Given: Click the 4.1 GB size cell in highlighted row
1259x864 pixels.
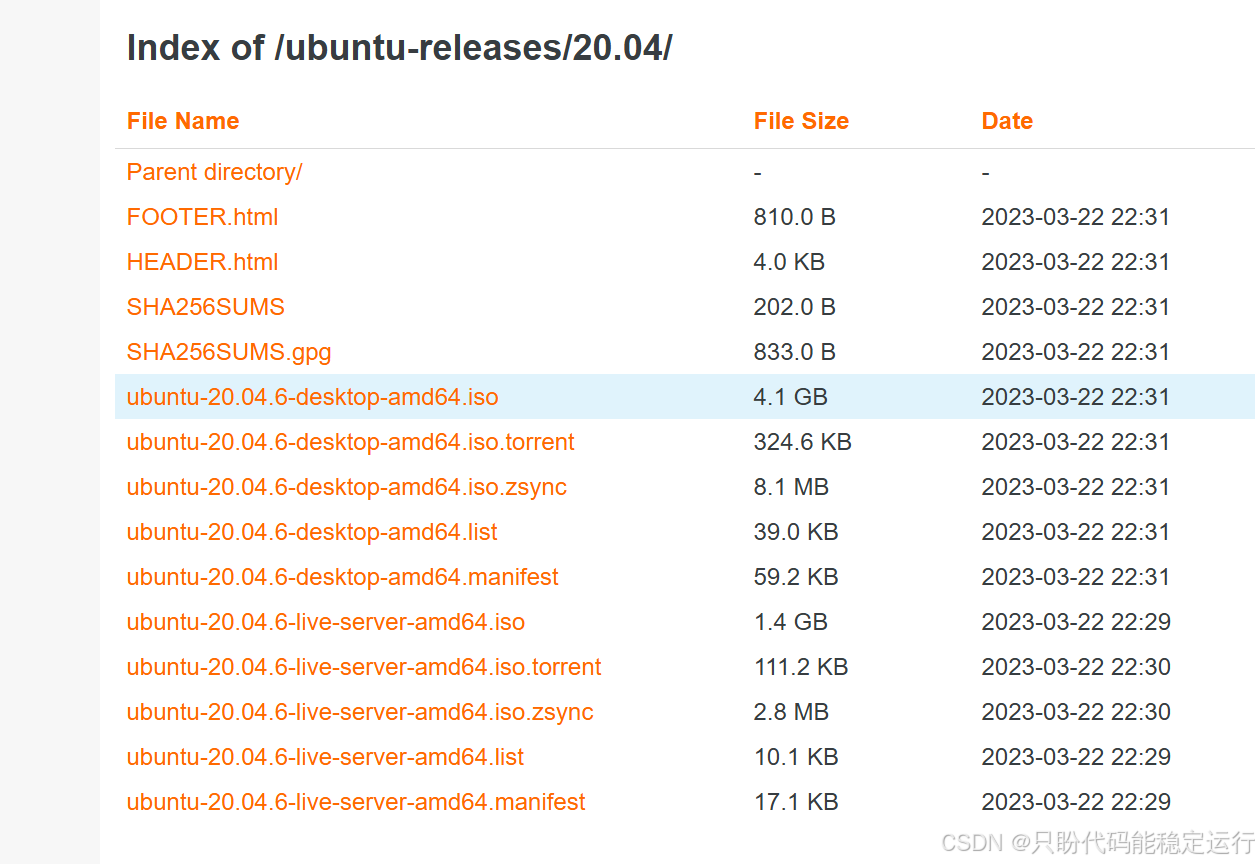Looking at the screenshot, I should (790, 397).
